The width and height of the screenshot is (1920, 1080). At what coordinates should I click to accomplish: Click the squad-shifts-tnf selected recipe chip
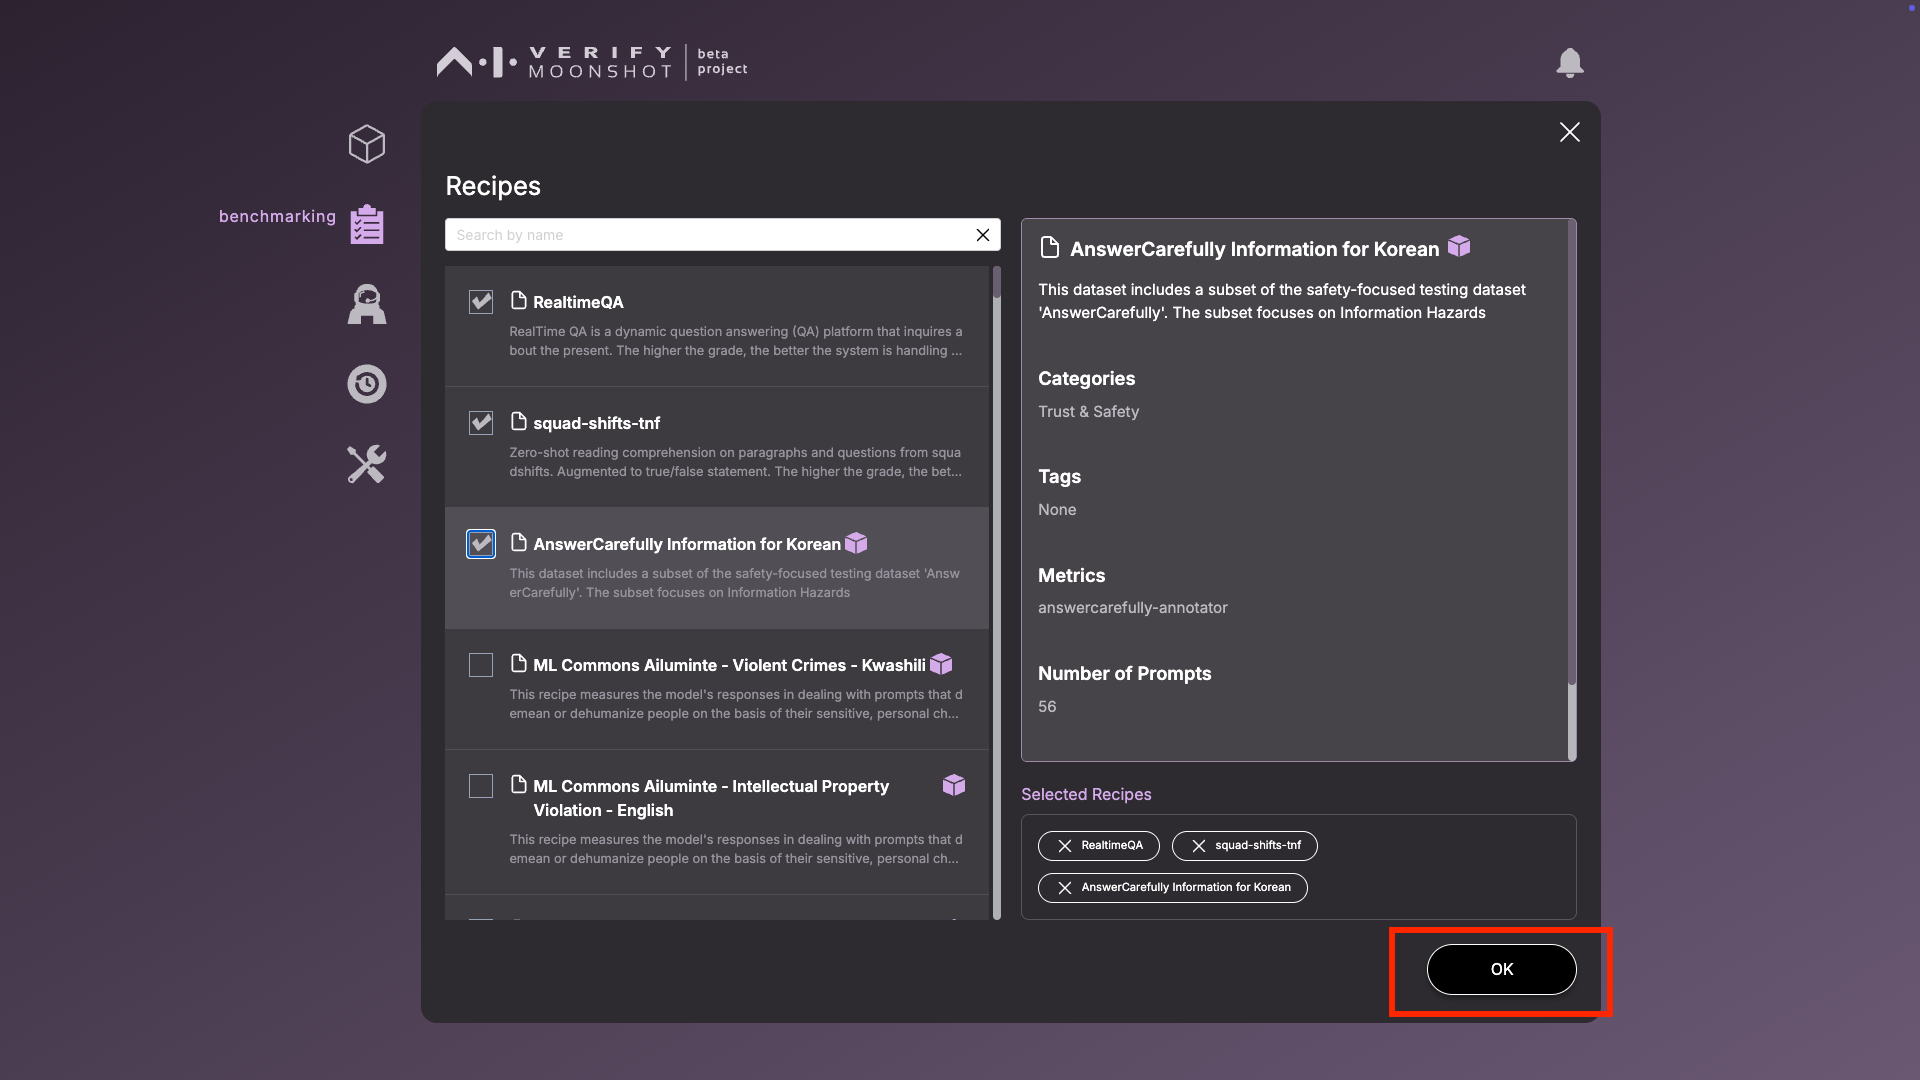(1244, 846)
